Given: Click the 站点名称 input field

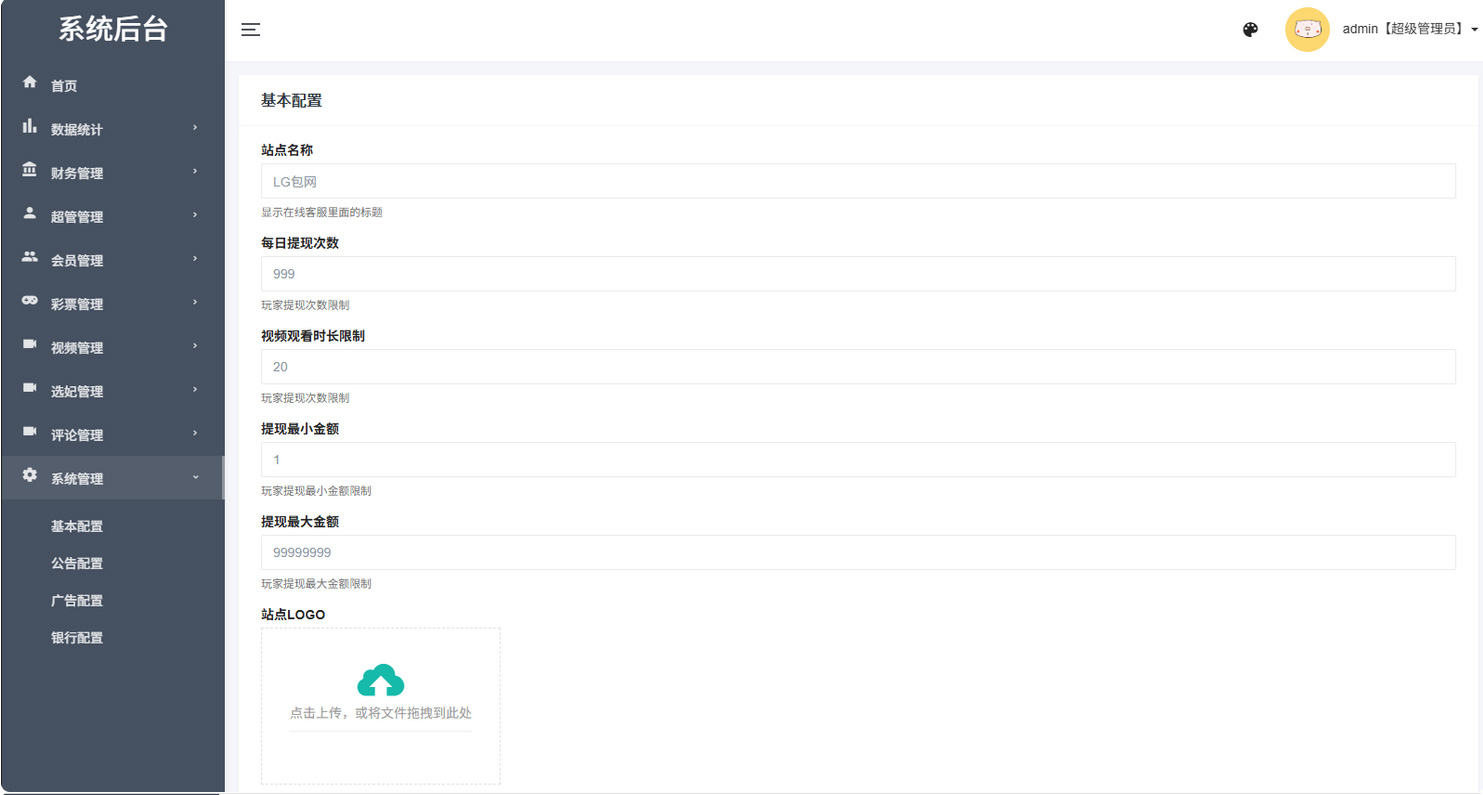Looking at the screenshot, I should click(x=857, y=181).
